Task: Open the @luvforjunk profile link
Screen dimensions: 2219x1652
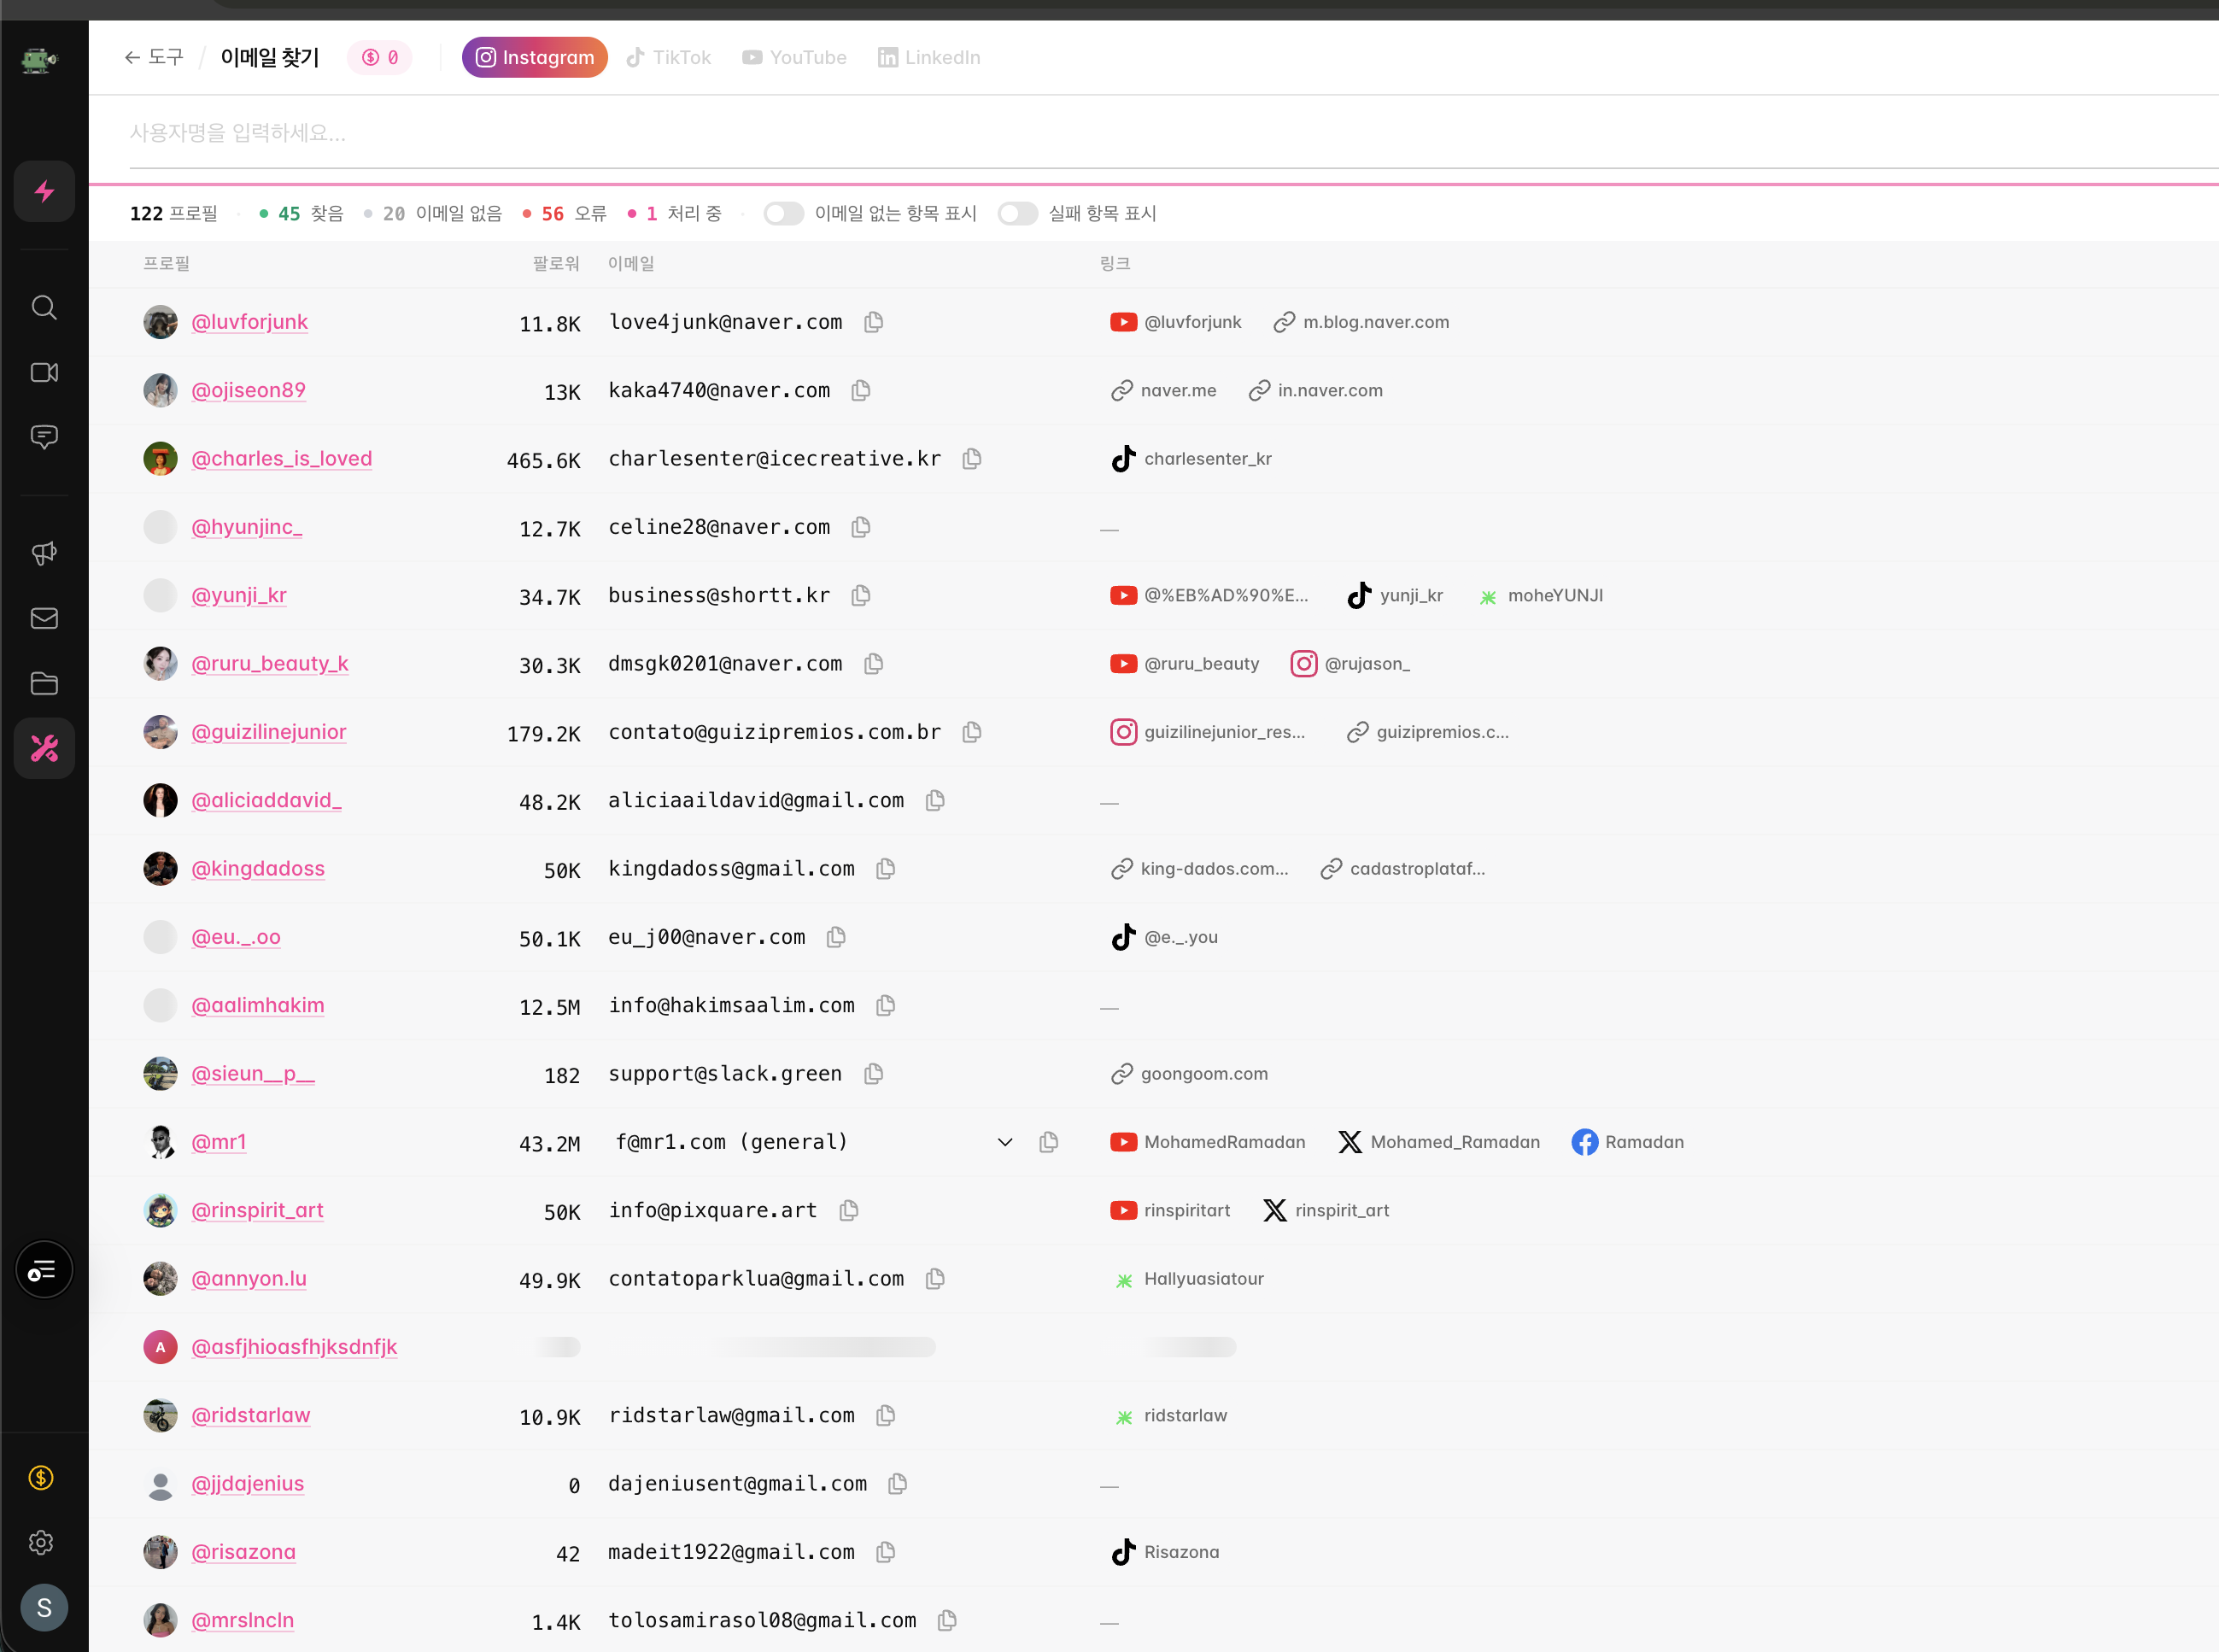Action: 249,322
